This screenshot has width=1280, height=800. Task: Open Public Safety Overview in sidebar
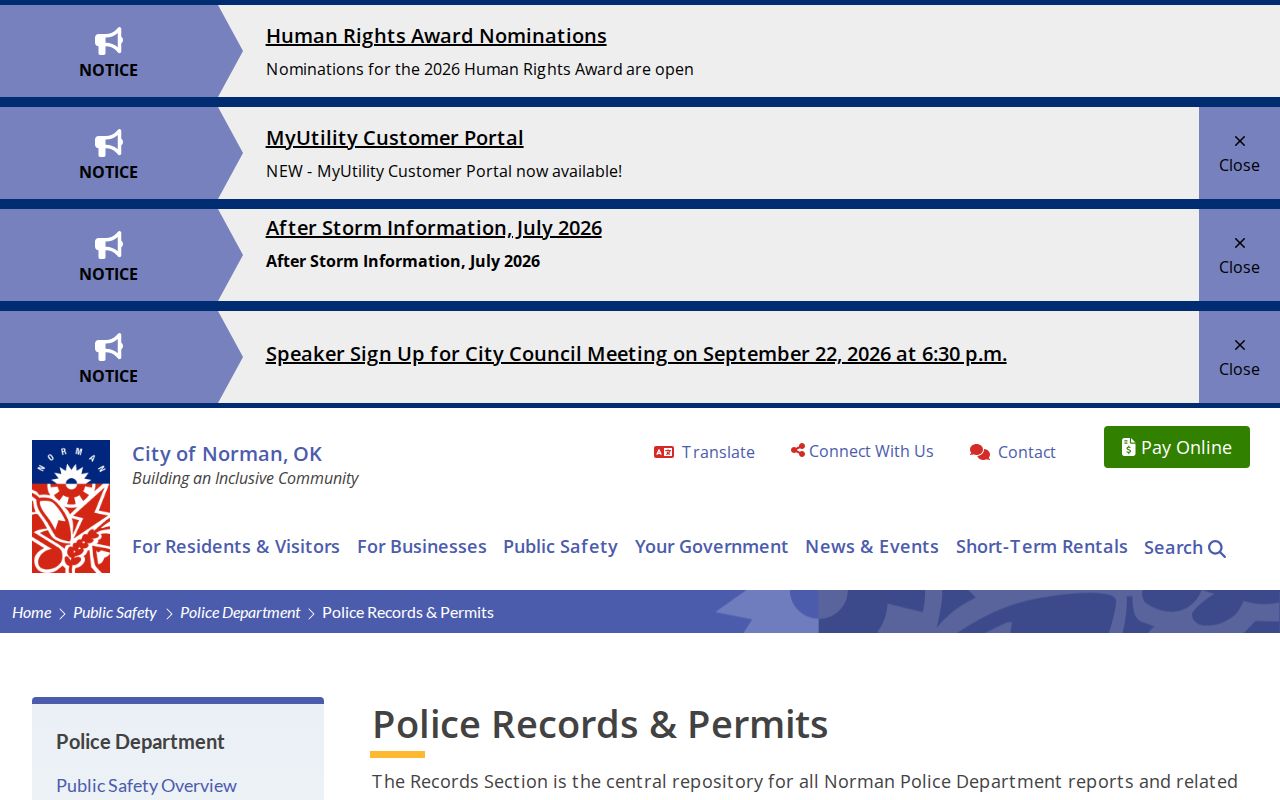click(x=146, y=786)
